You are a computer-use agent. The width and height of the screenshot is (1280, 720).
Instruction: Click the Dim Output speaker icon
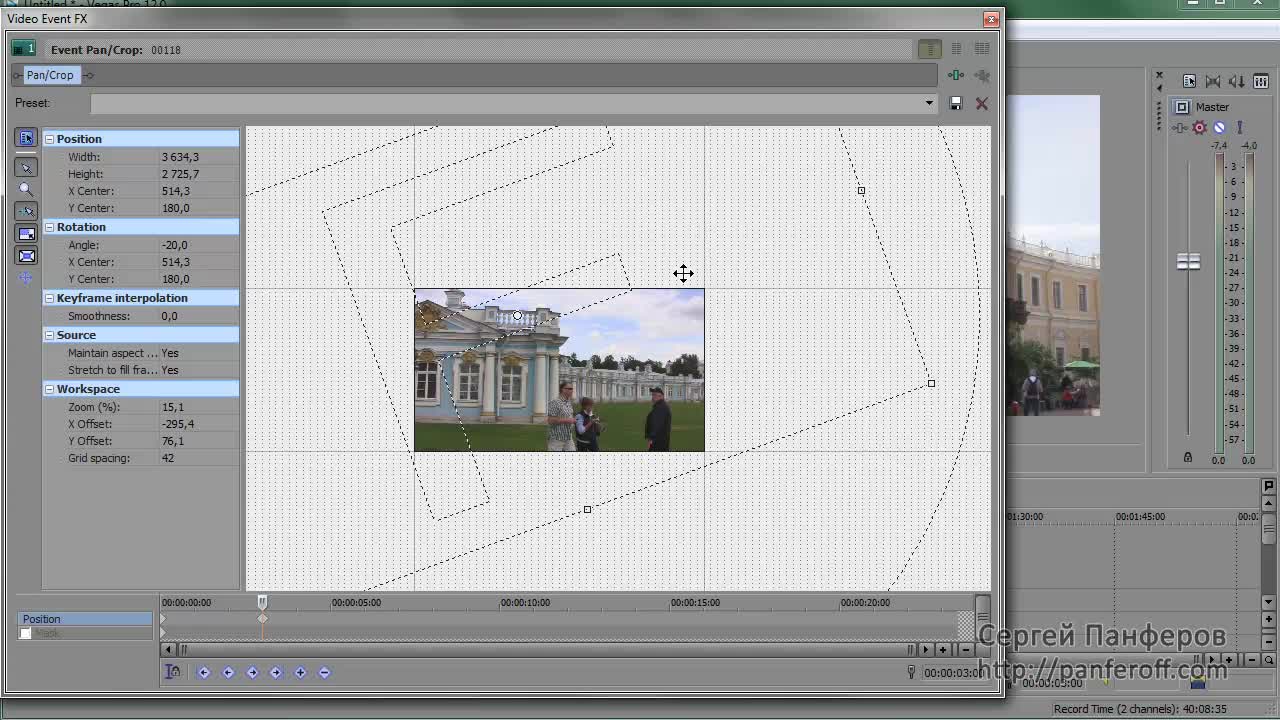pos(1237,81)
